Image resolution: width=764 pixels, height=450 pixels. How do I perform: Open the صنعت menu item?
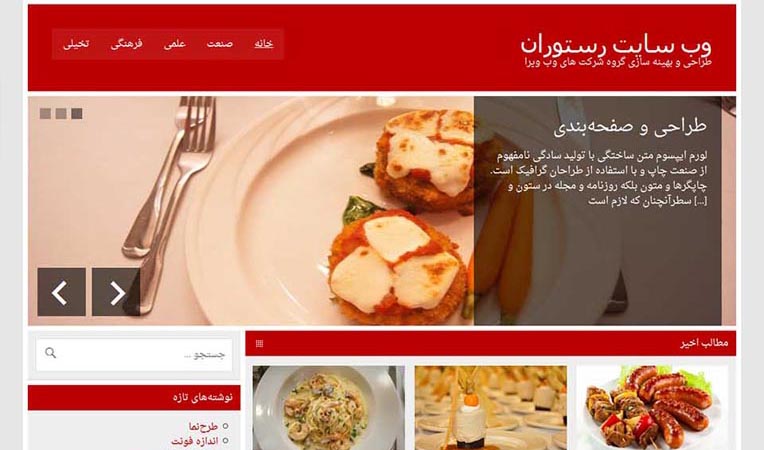[x=220, y=44]
